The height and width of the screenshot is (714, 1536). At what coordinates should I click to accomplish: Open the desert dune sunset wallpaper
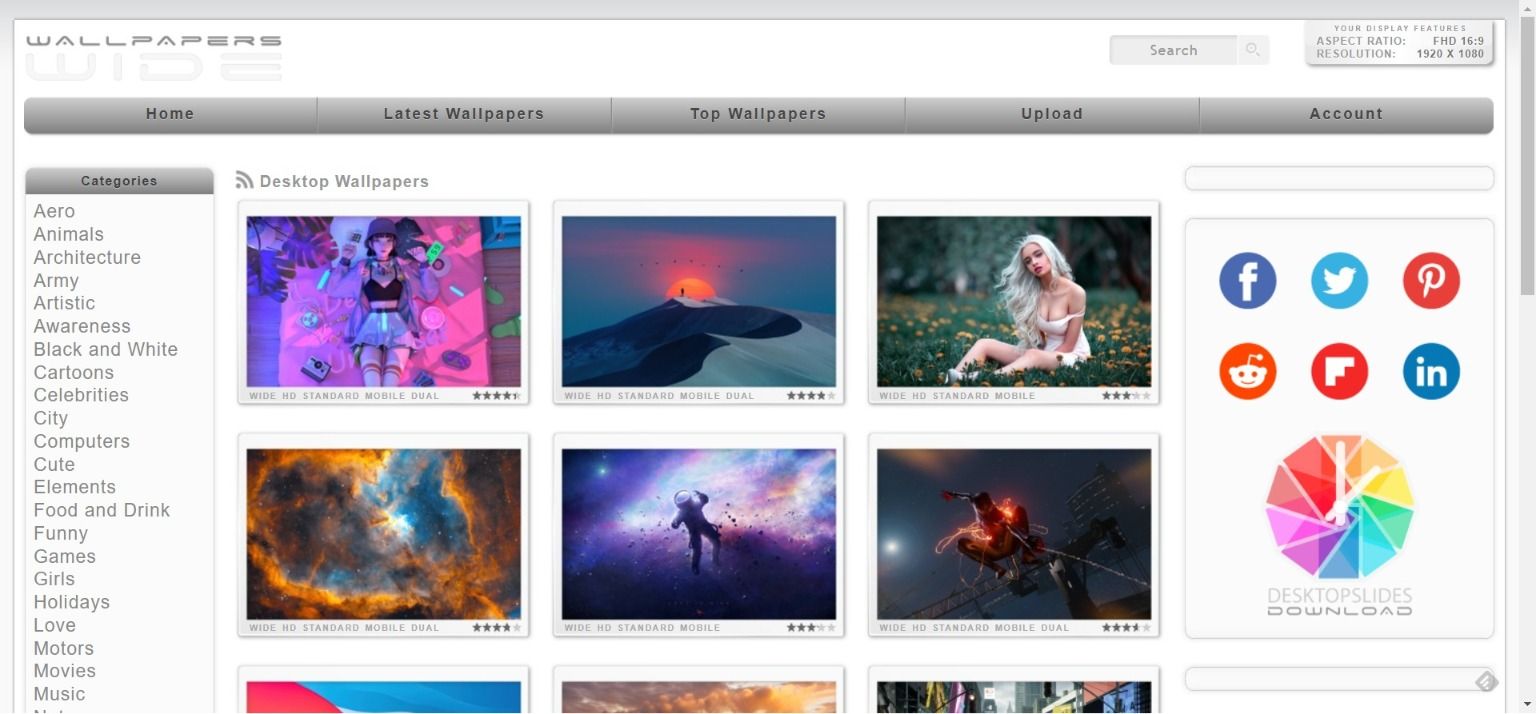(699, 301)
